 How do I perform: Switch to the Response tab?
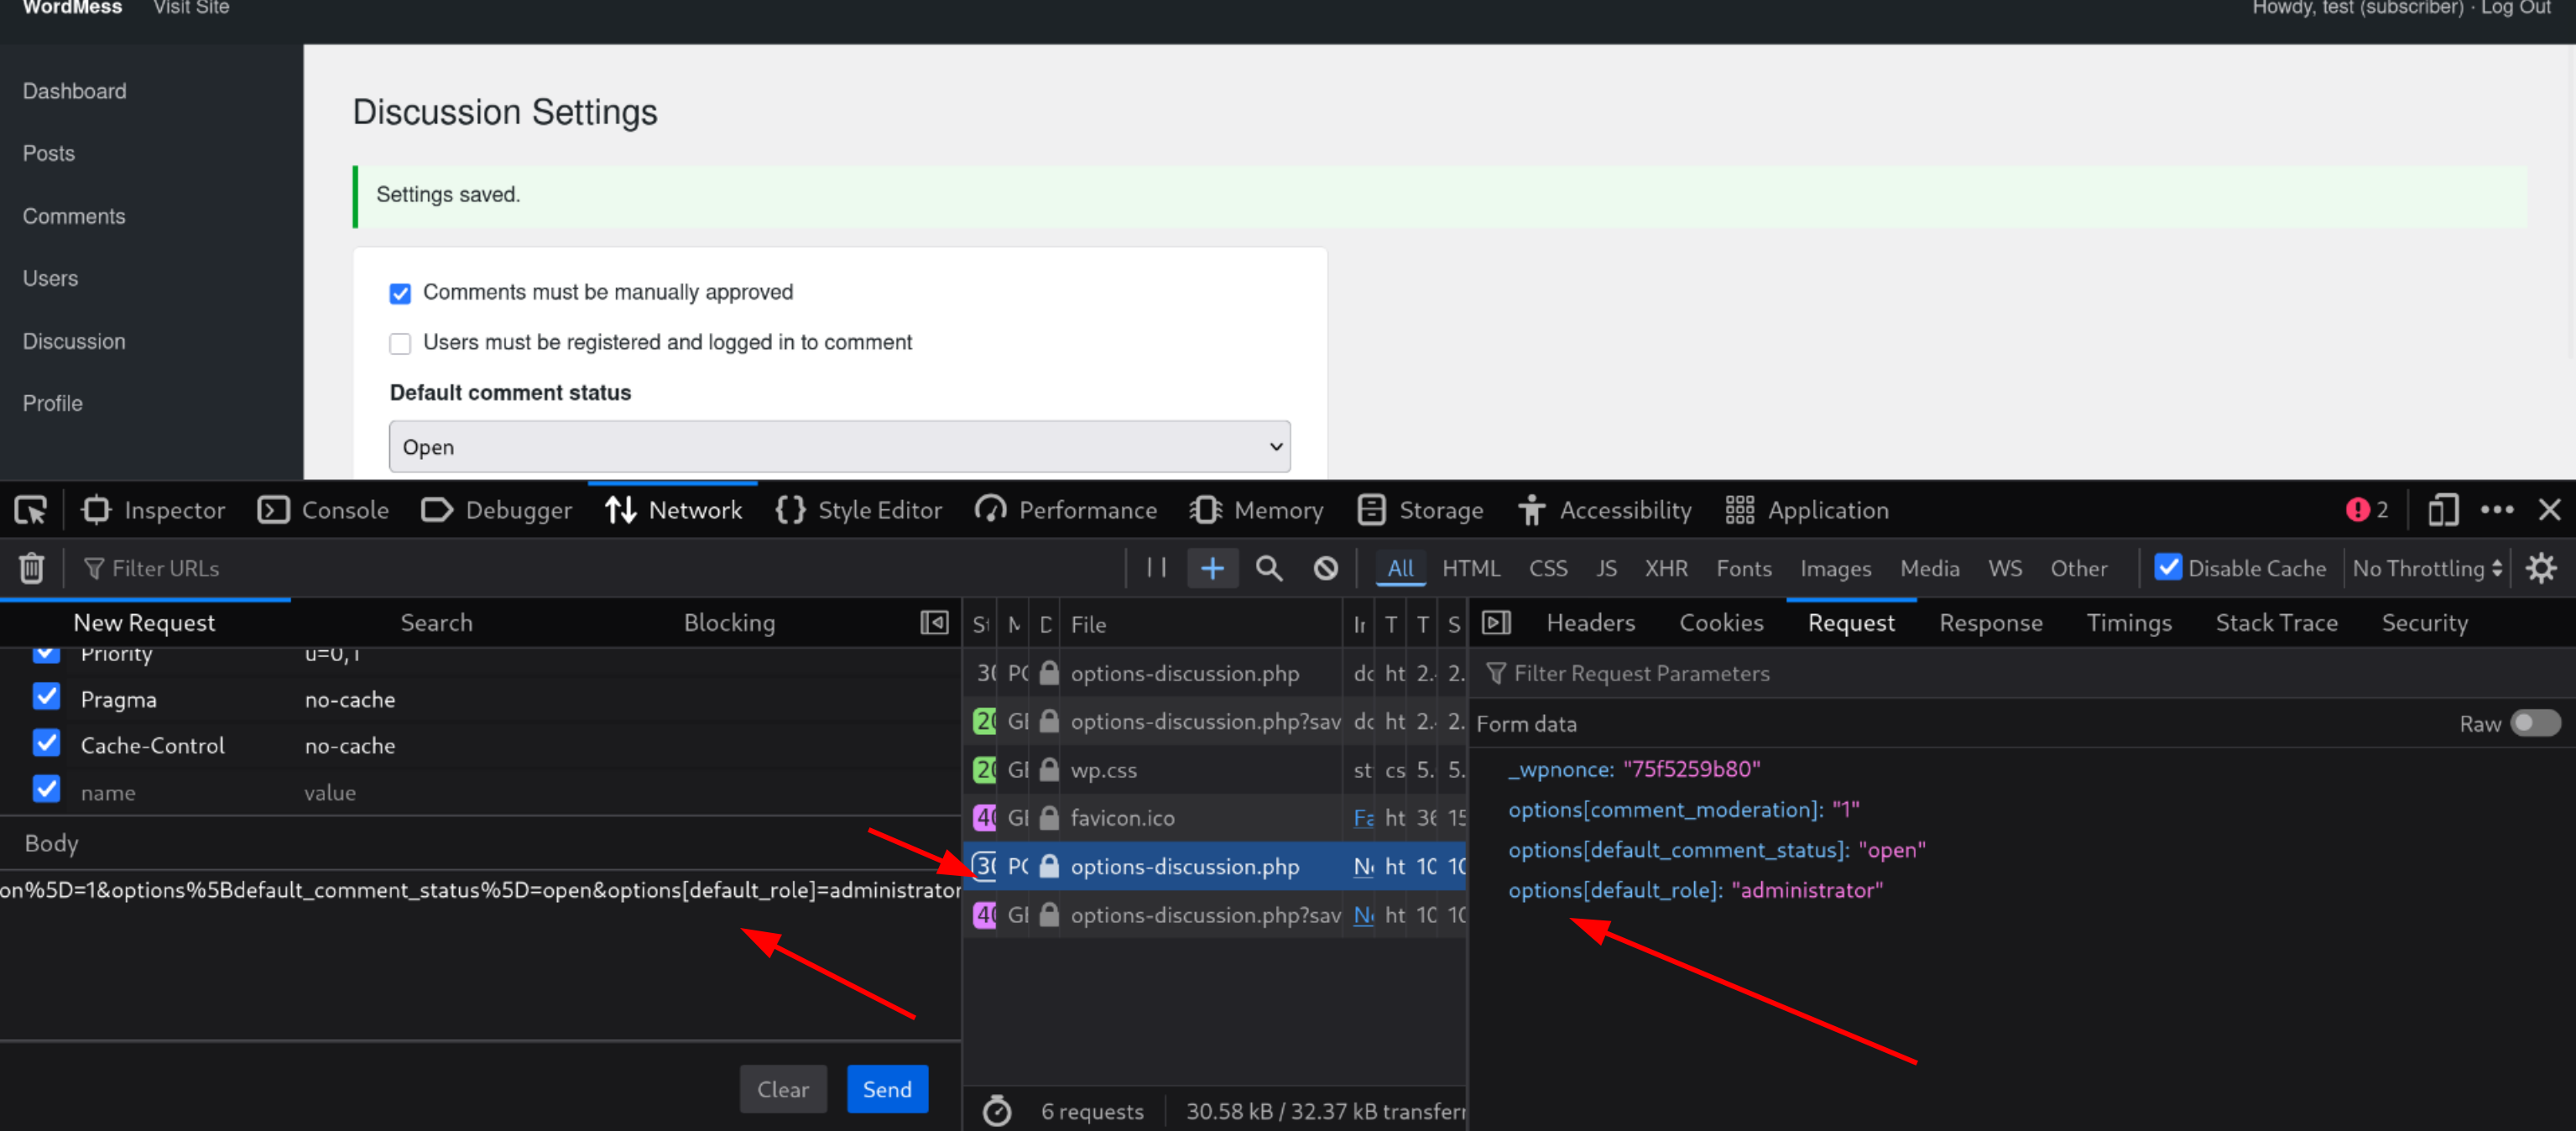(x=1990, y=623)
